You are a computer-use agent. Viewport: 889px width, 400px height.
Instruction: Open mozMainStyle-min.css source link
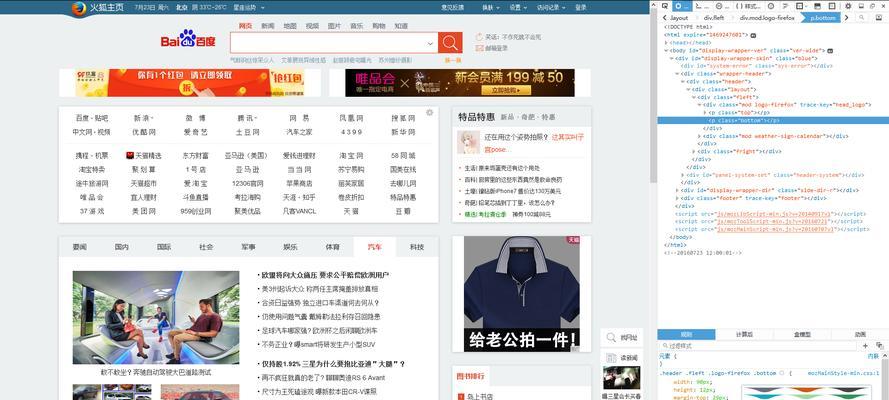[843, 373]
